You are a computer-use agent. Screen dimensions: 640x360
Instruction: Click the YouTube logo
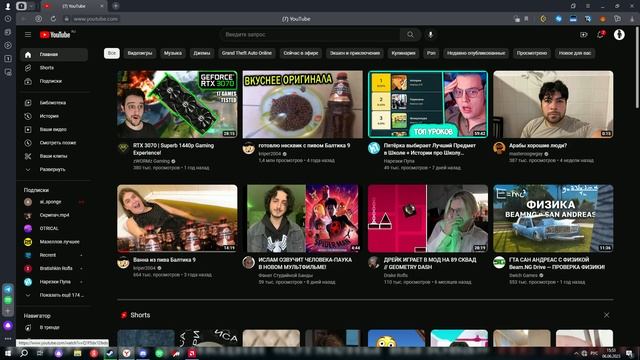coord(55,35)
